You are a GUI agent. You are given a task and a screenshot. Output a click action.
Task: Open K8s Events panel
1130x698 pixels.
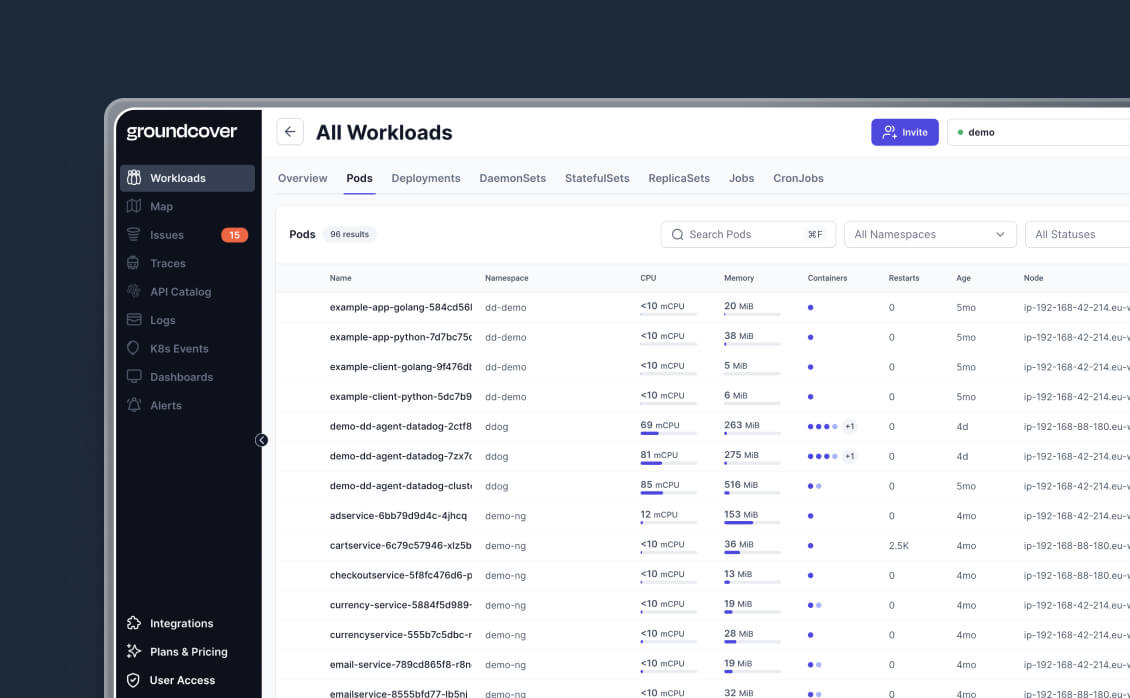click(135, 348)
